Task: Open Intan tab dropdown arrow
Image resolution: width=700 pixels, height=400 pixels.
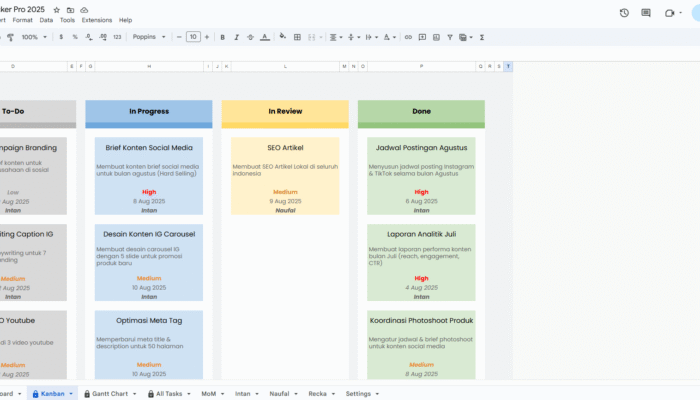Action: [257, 394]
